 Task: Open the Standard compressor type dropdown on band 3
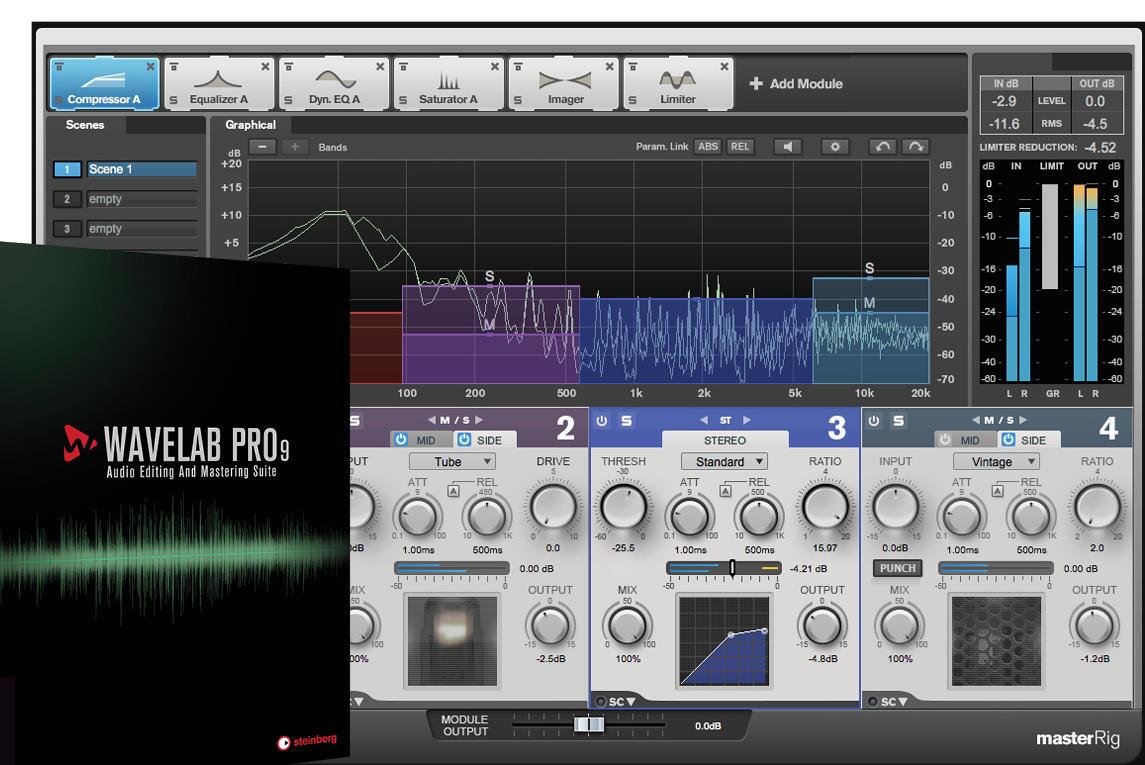pos(724,461)
